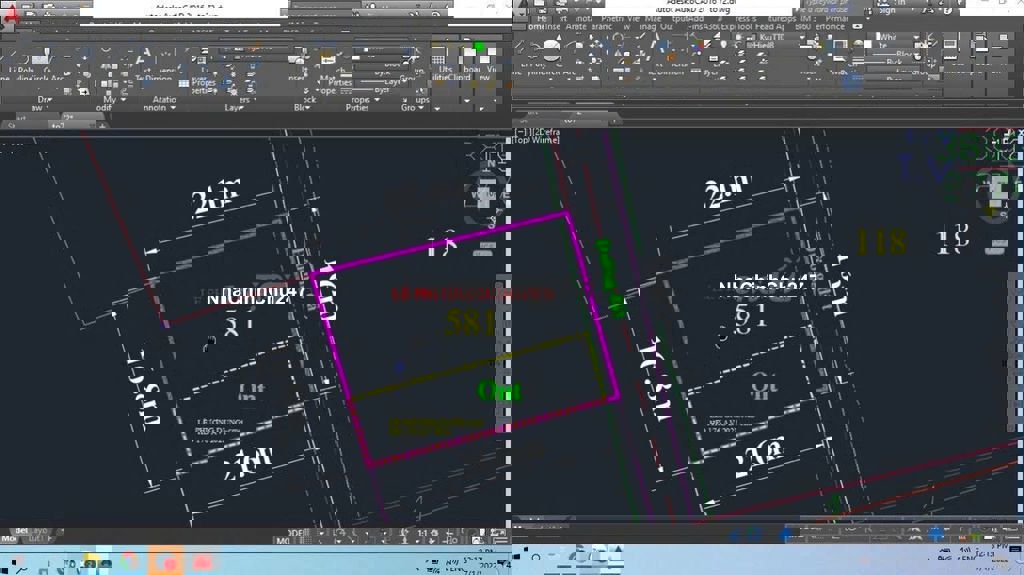Viewport: 1024px width, 575px height.
Task: Click the green 'Ont' text in drawing
Action: click(499, 391)
